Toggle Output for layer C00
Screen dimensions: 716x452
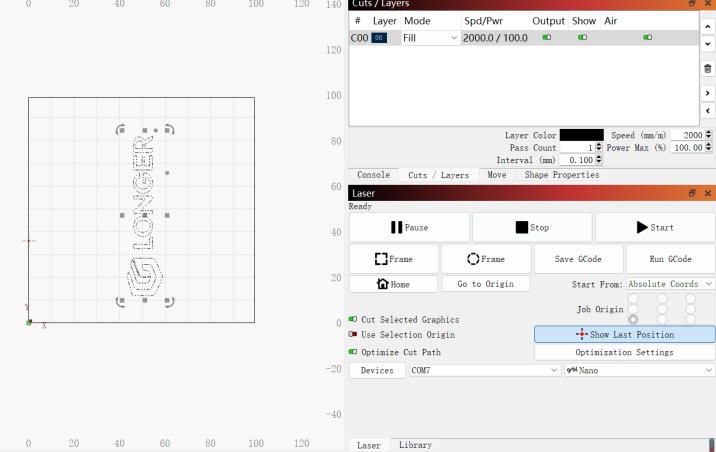[x=547, y=38]
